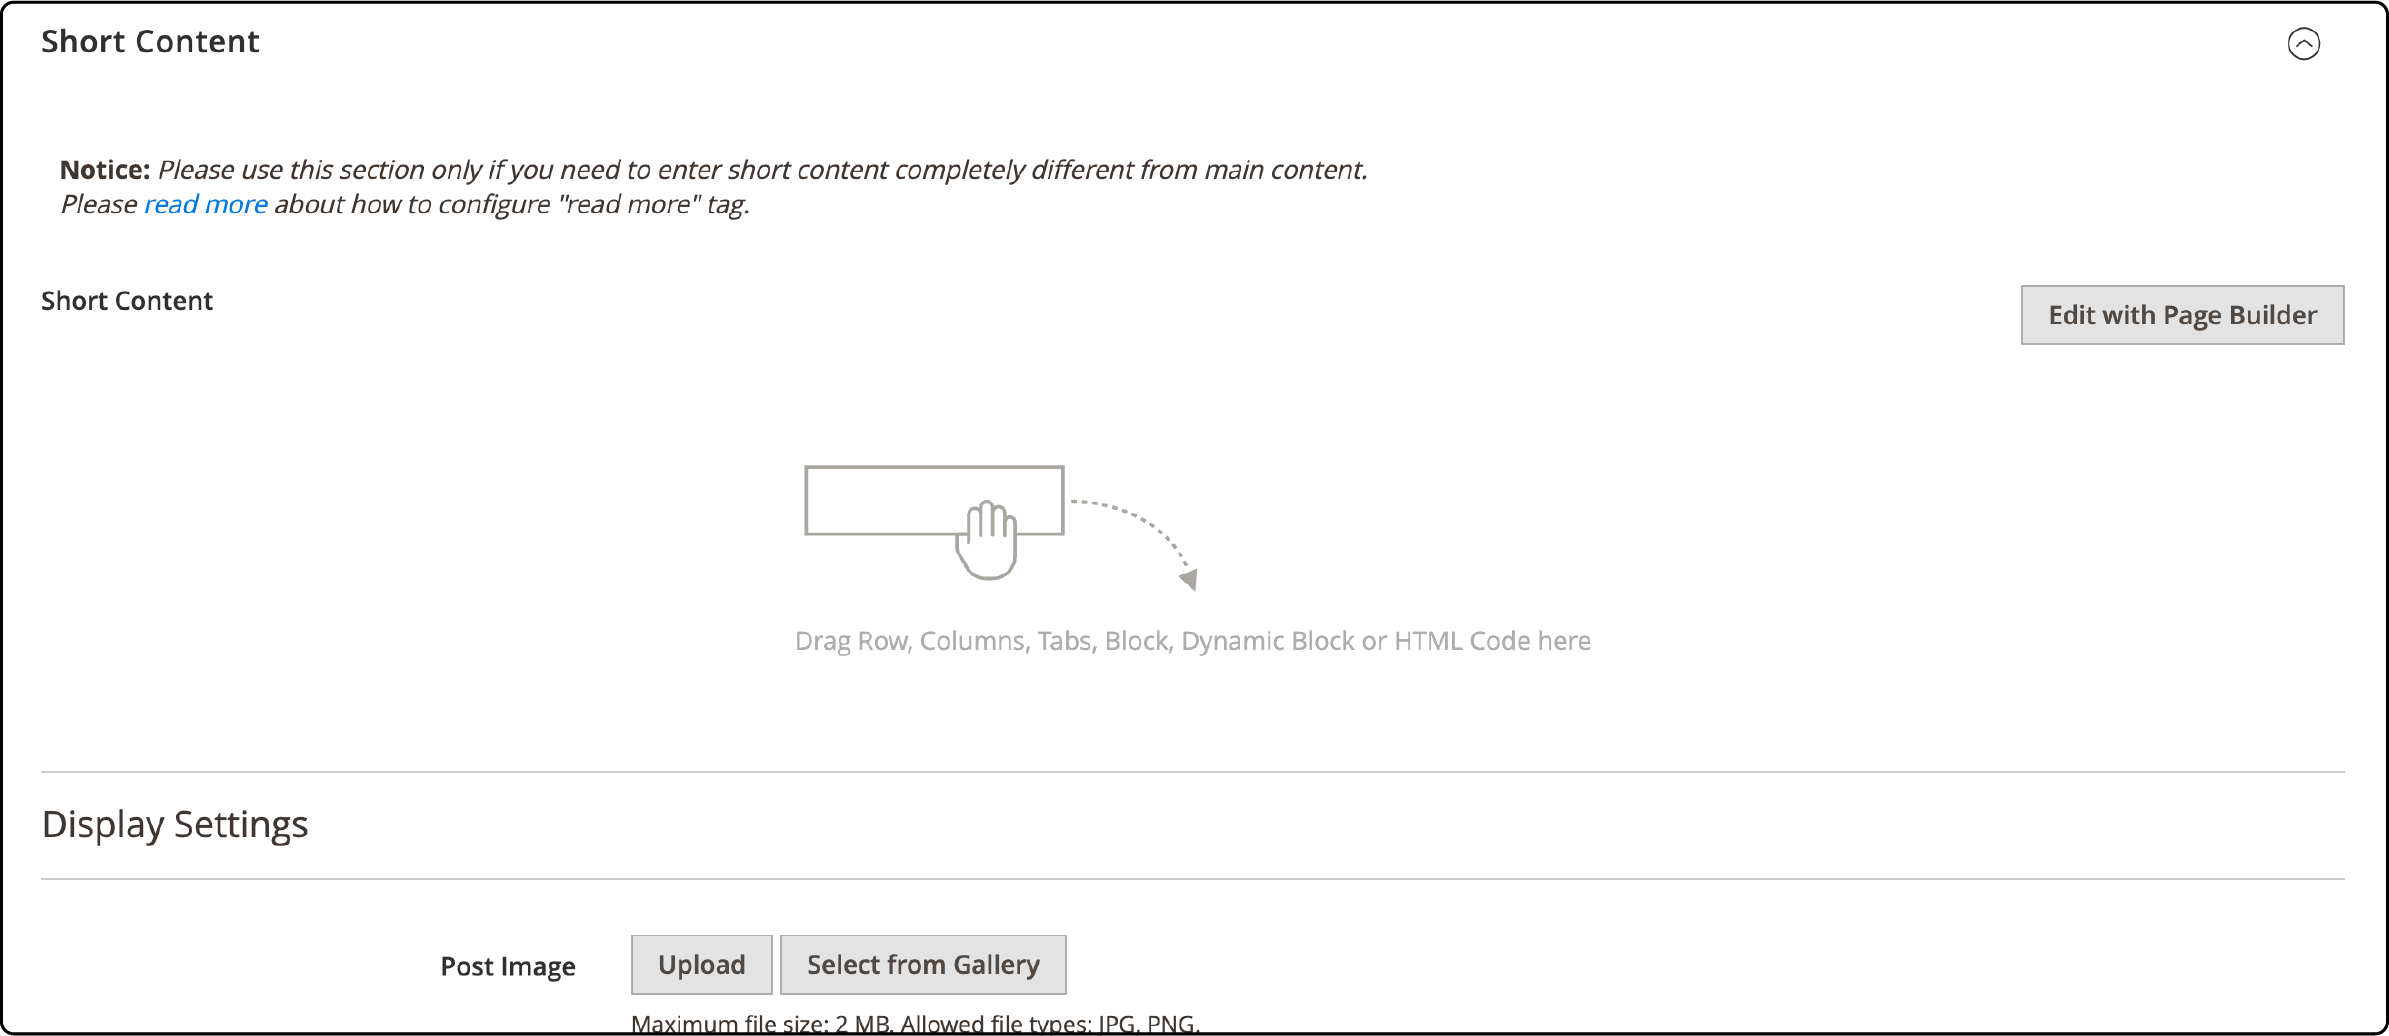Choose Select from Gallery button
Screen dimensions: 2389x1036
tap(923, 965)
